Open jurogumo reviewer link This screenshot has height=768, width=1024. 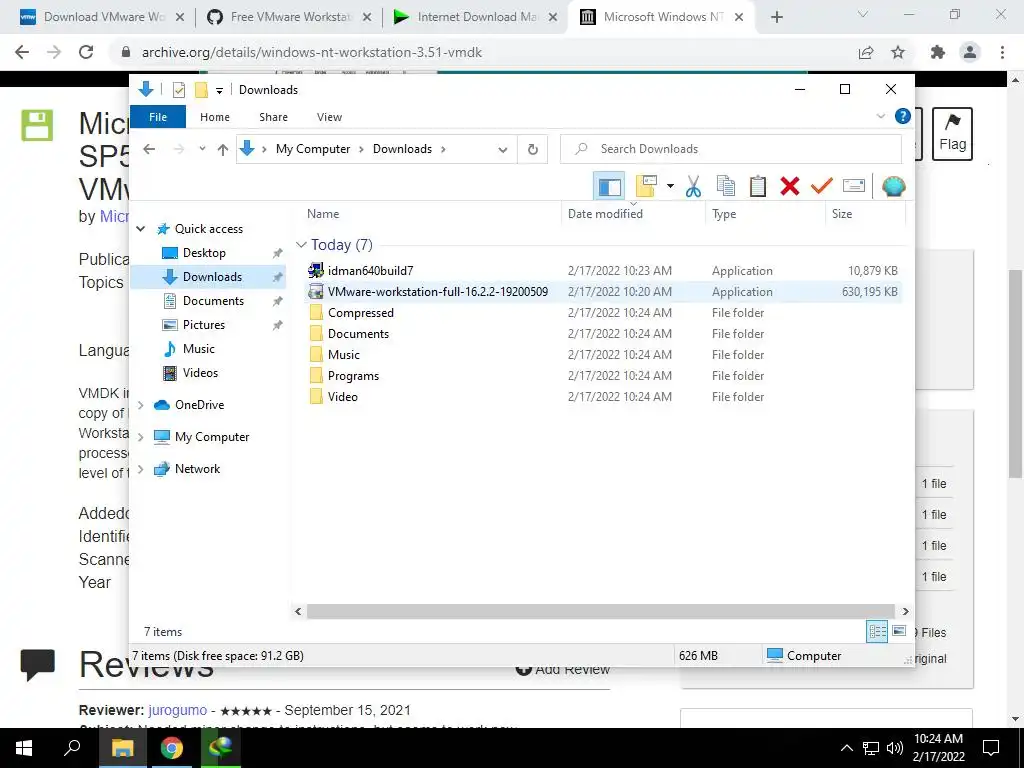(x=178, y=711)
